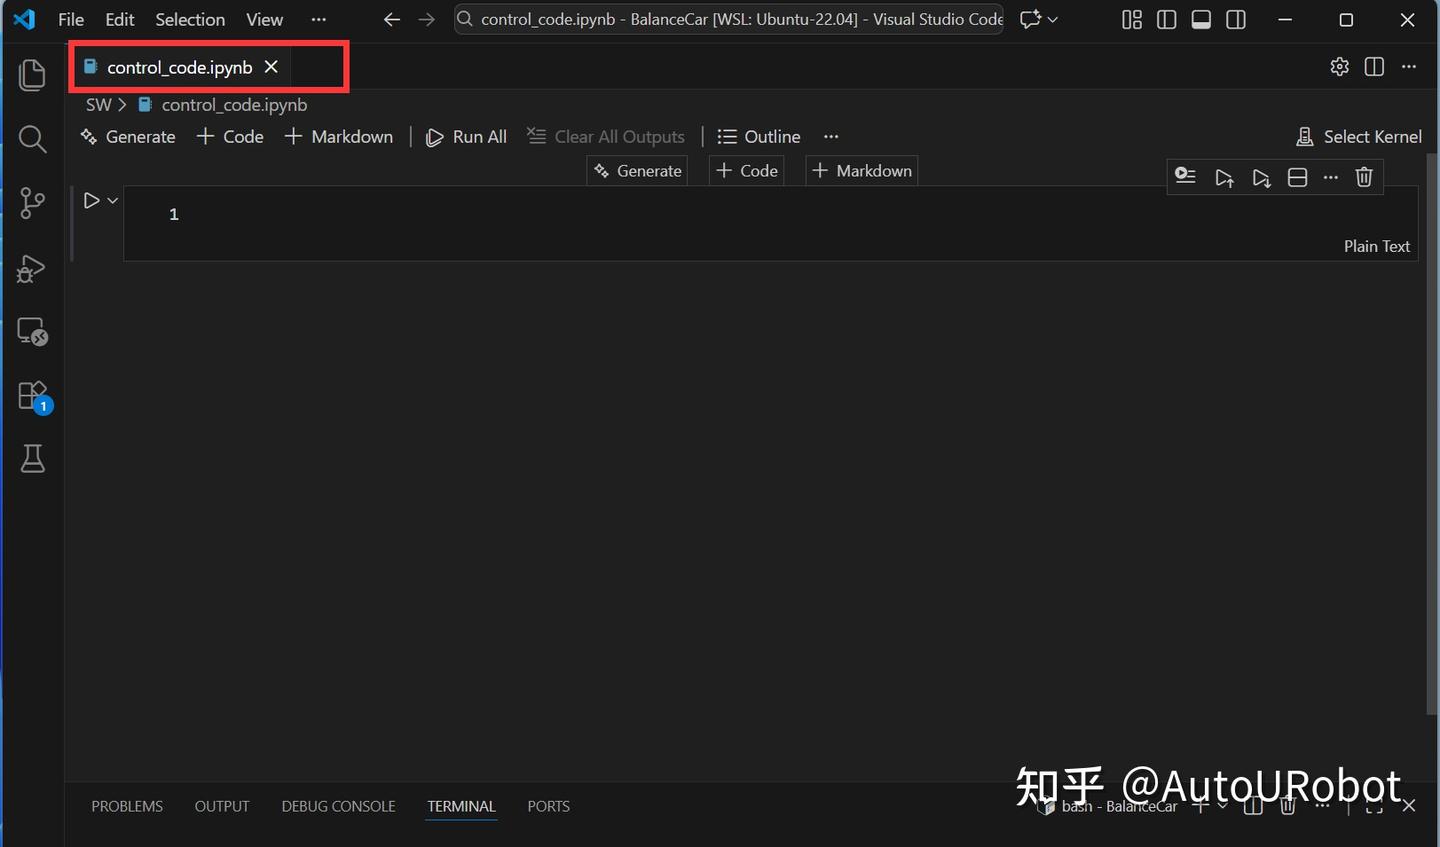Open the Copilot chat icon in title bar
The image size is (1440, 847).
coord(1030,19)
